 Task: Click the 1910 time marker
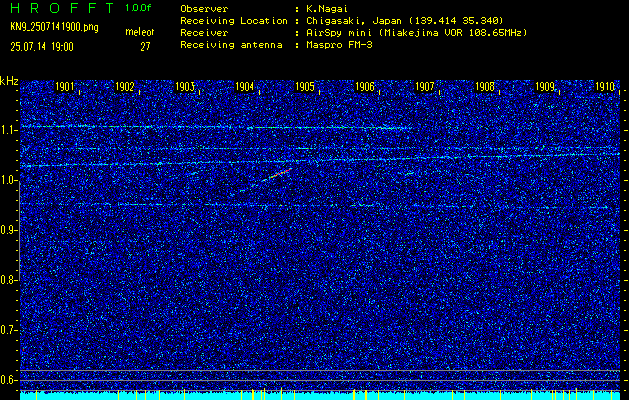point(605,87)
